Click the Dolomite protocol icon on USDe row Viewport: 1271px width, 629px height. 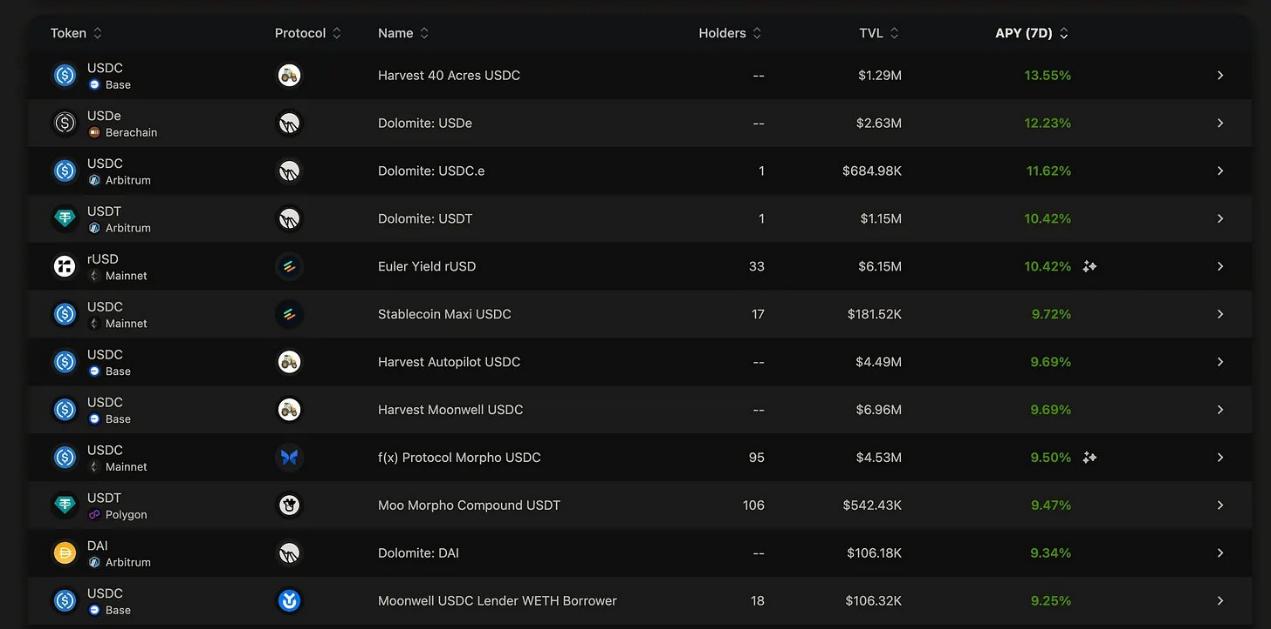coord(289,122)
